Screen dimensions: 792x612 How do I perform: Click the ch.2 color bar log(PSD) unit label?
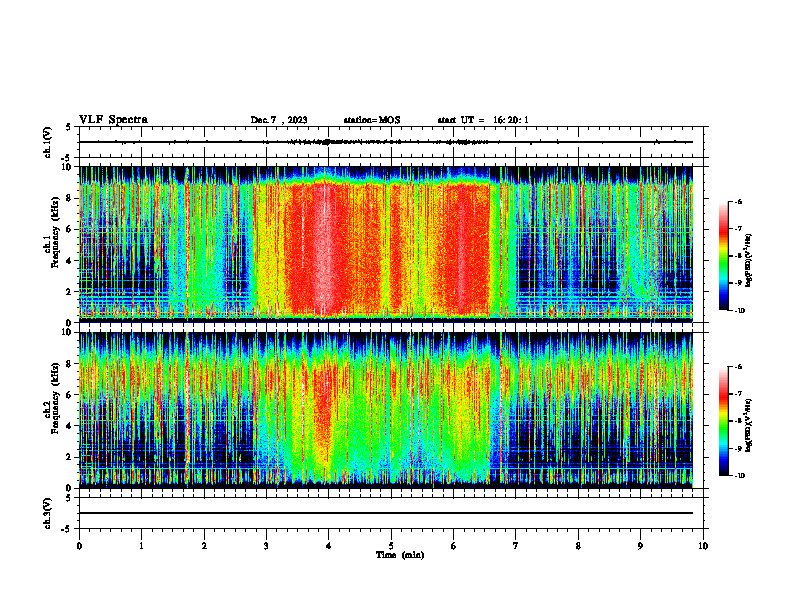pos(749,425)
